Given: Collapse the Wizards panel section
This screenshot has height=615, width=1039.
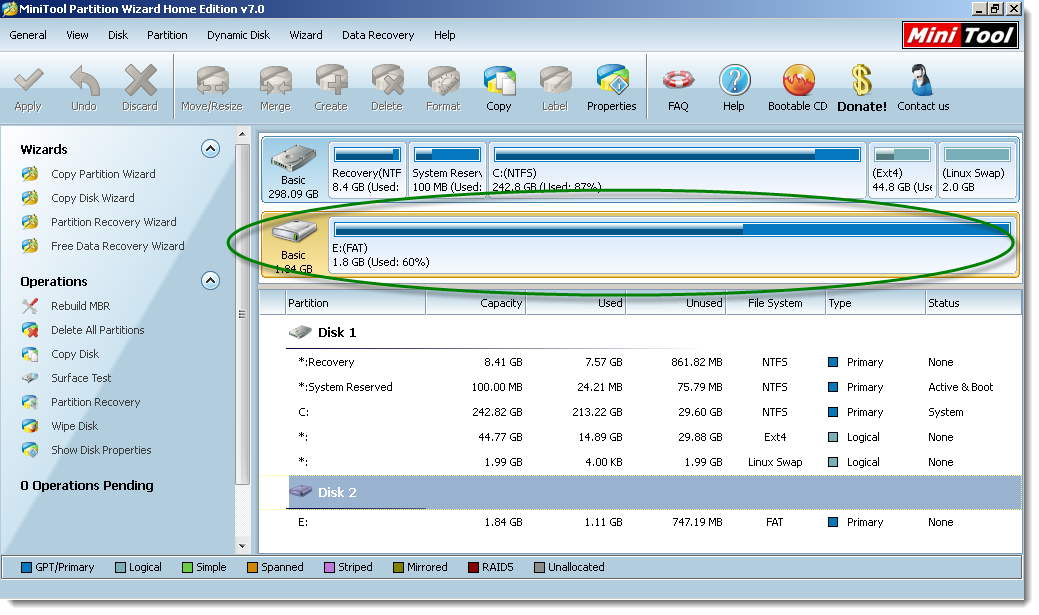Looking at the screenshot, I should [x=210, y=148].
